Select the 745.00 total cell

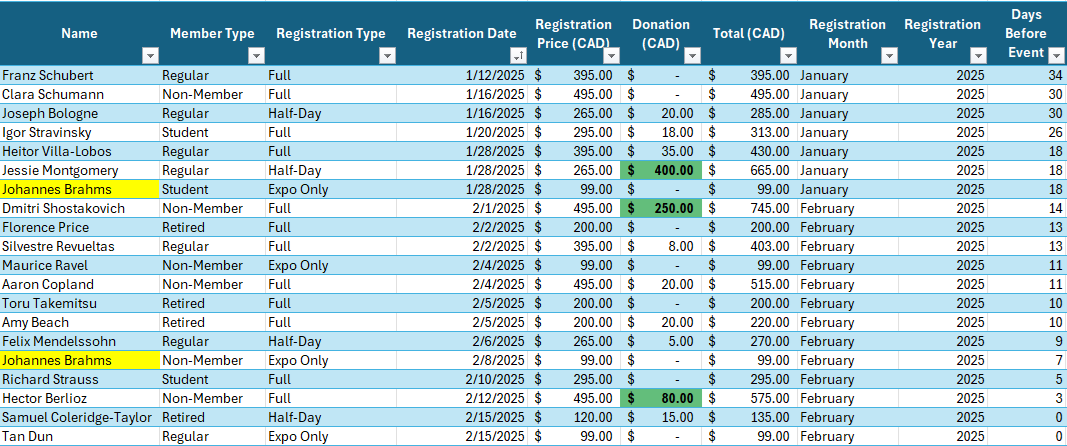tap(750, 208)
